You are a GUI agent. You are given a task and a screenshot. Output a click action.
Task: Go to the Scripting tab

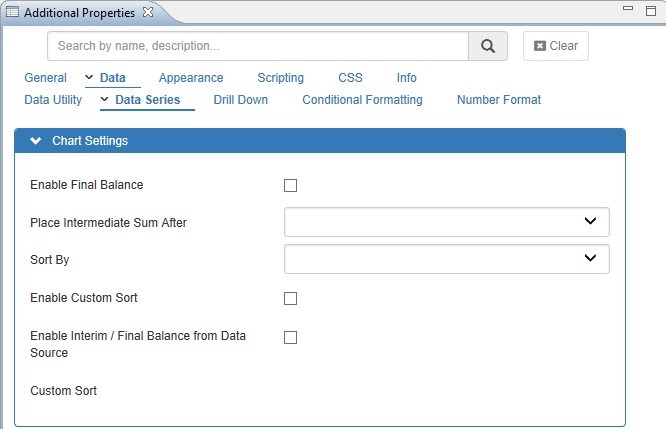tap(280, 78)
